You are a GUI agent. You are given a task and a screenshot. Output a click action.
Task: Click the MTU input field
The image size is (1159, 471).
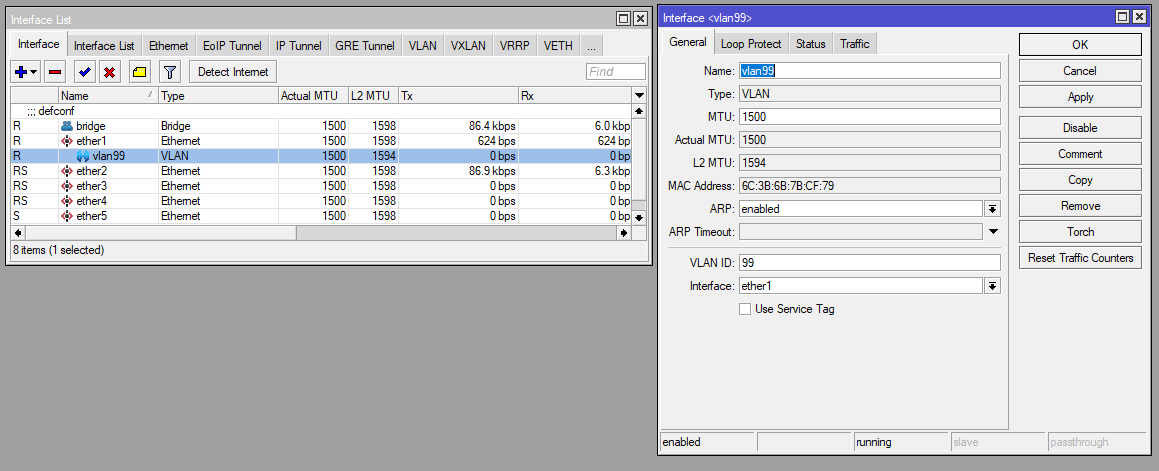[x=869, y=117]
